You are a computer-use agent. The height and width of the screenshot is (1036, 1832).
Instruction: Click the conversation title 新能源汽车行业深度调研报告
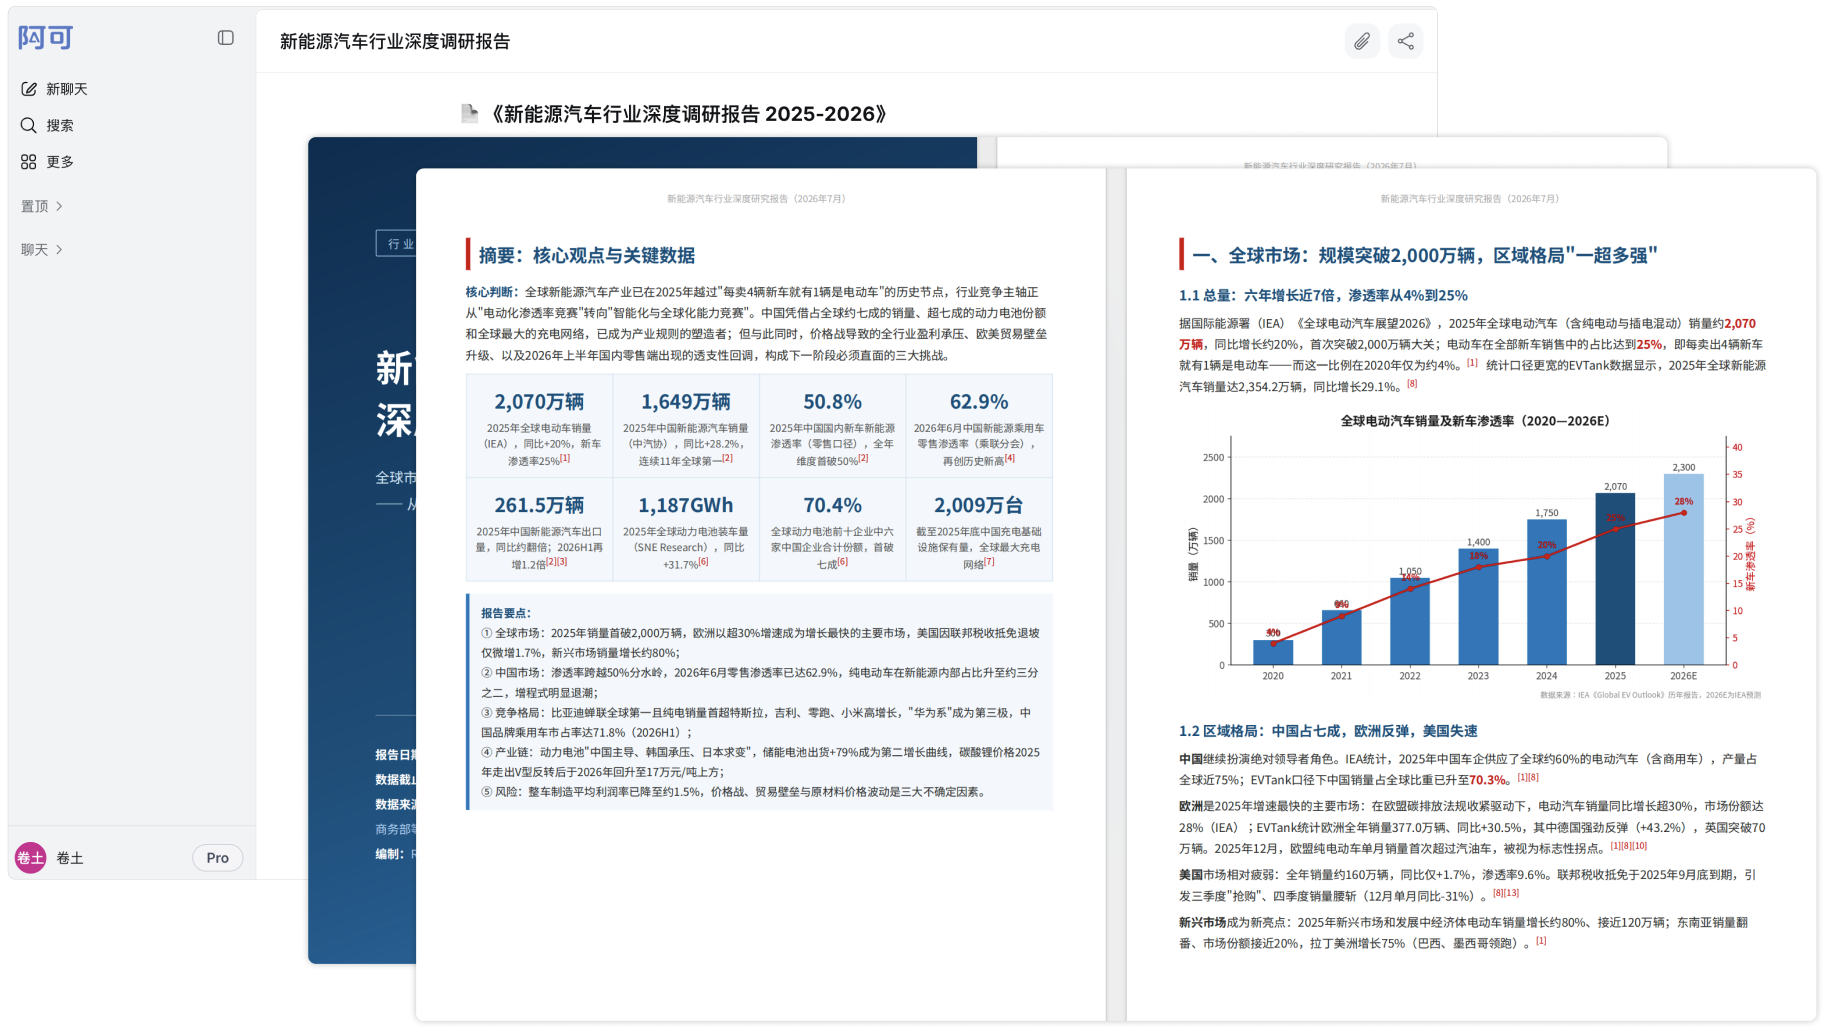click(395, 41)
